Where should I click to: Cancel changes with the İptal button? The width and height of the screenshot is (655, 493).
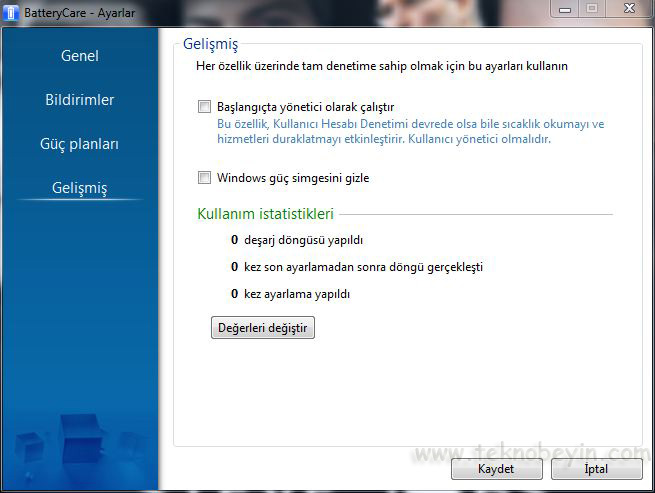(x=597, y=469)
